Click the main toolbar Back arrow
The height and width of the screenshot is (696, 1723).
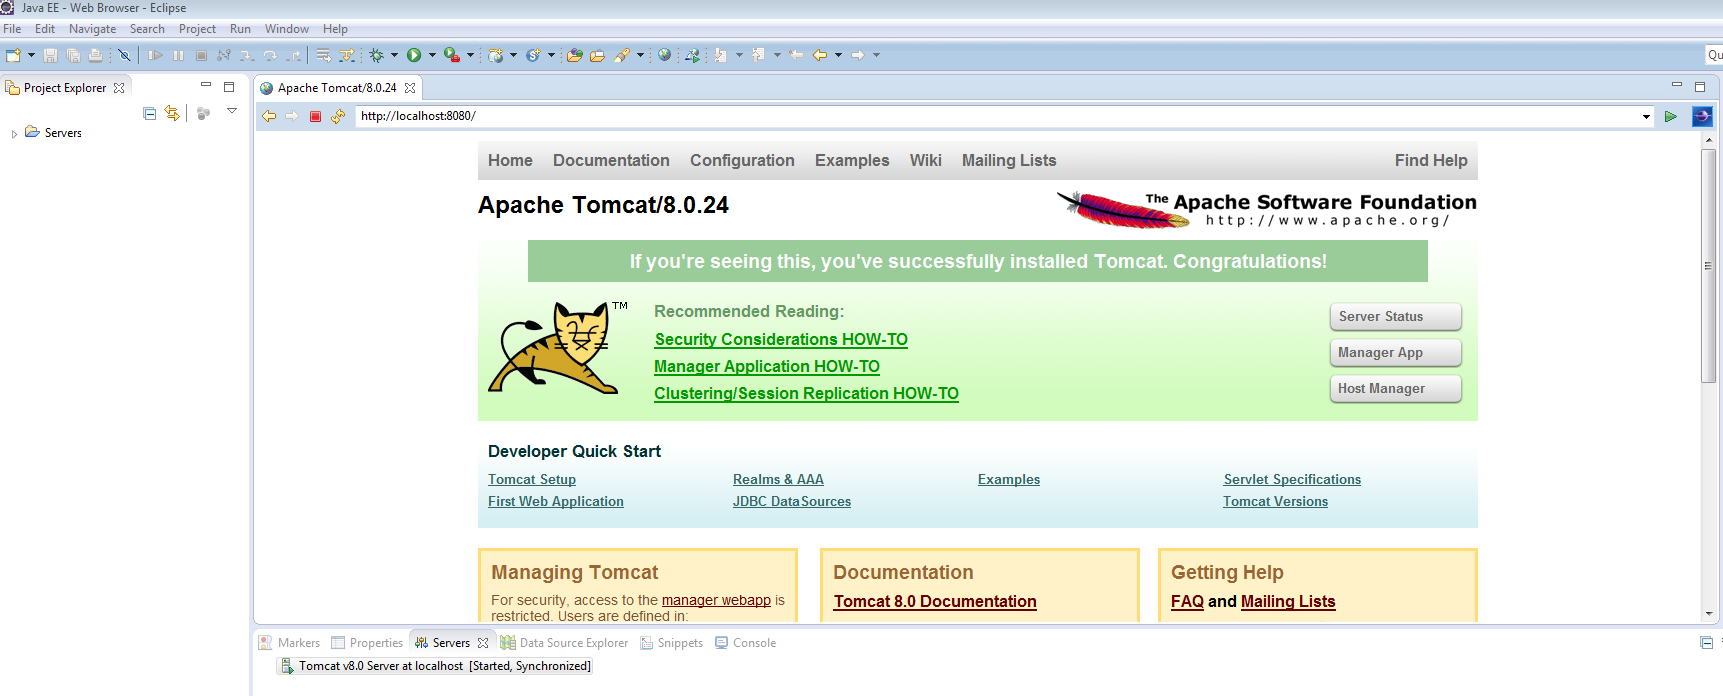[x=820, y=55]
